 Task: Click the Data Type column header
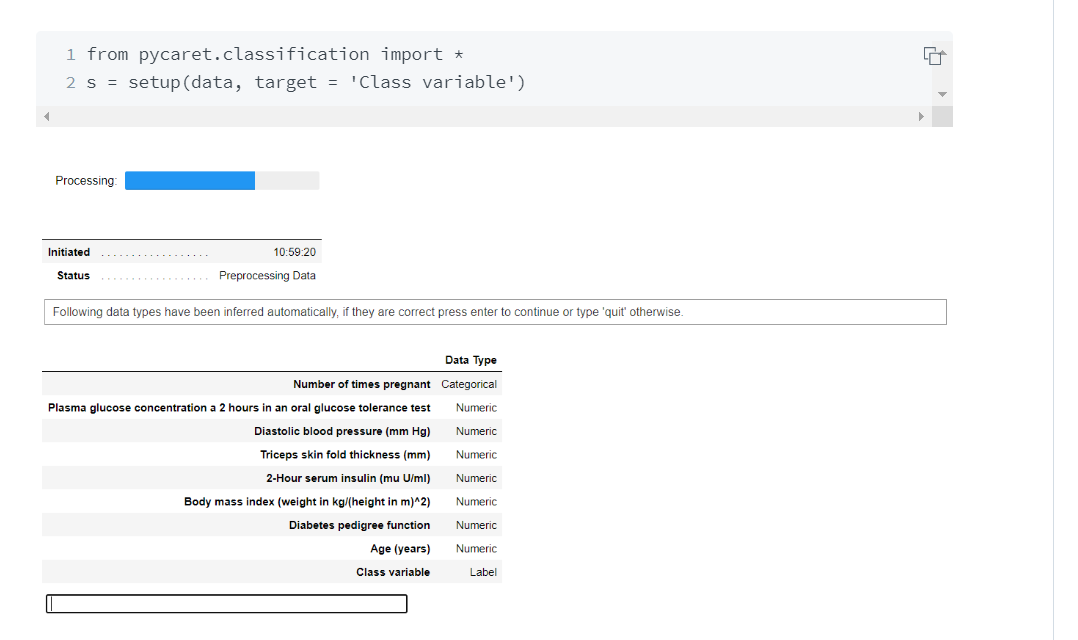[471, 360]
